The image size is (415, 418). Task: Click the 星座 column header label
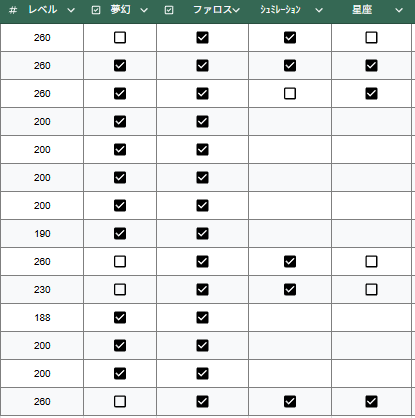pyautogui.click(x=362, y=10)
